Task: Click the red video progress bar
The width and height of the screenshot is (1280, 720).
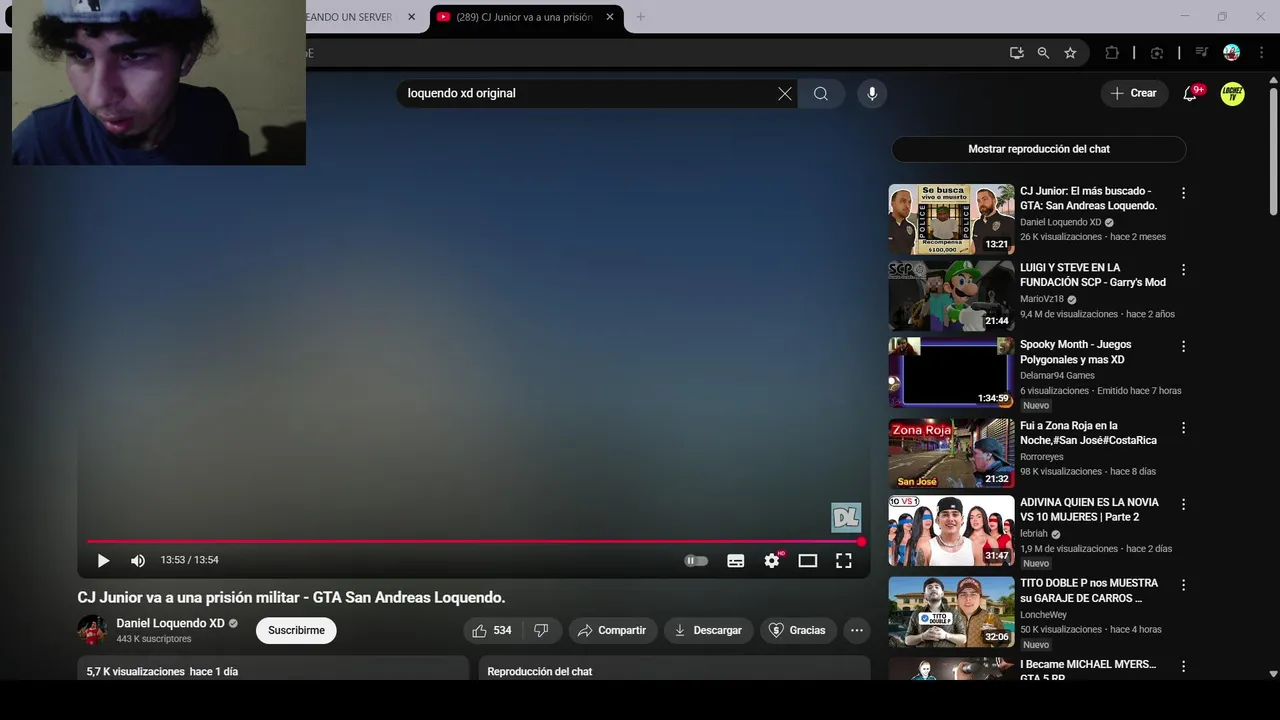Action: pos(474,542)
